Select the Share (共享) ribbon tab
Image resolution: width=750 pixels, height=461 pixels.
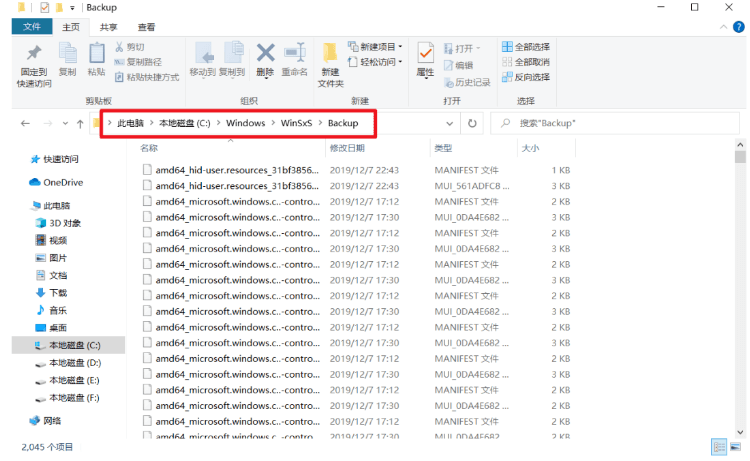pyautogui.click(x=109, y=27)
